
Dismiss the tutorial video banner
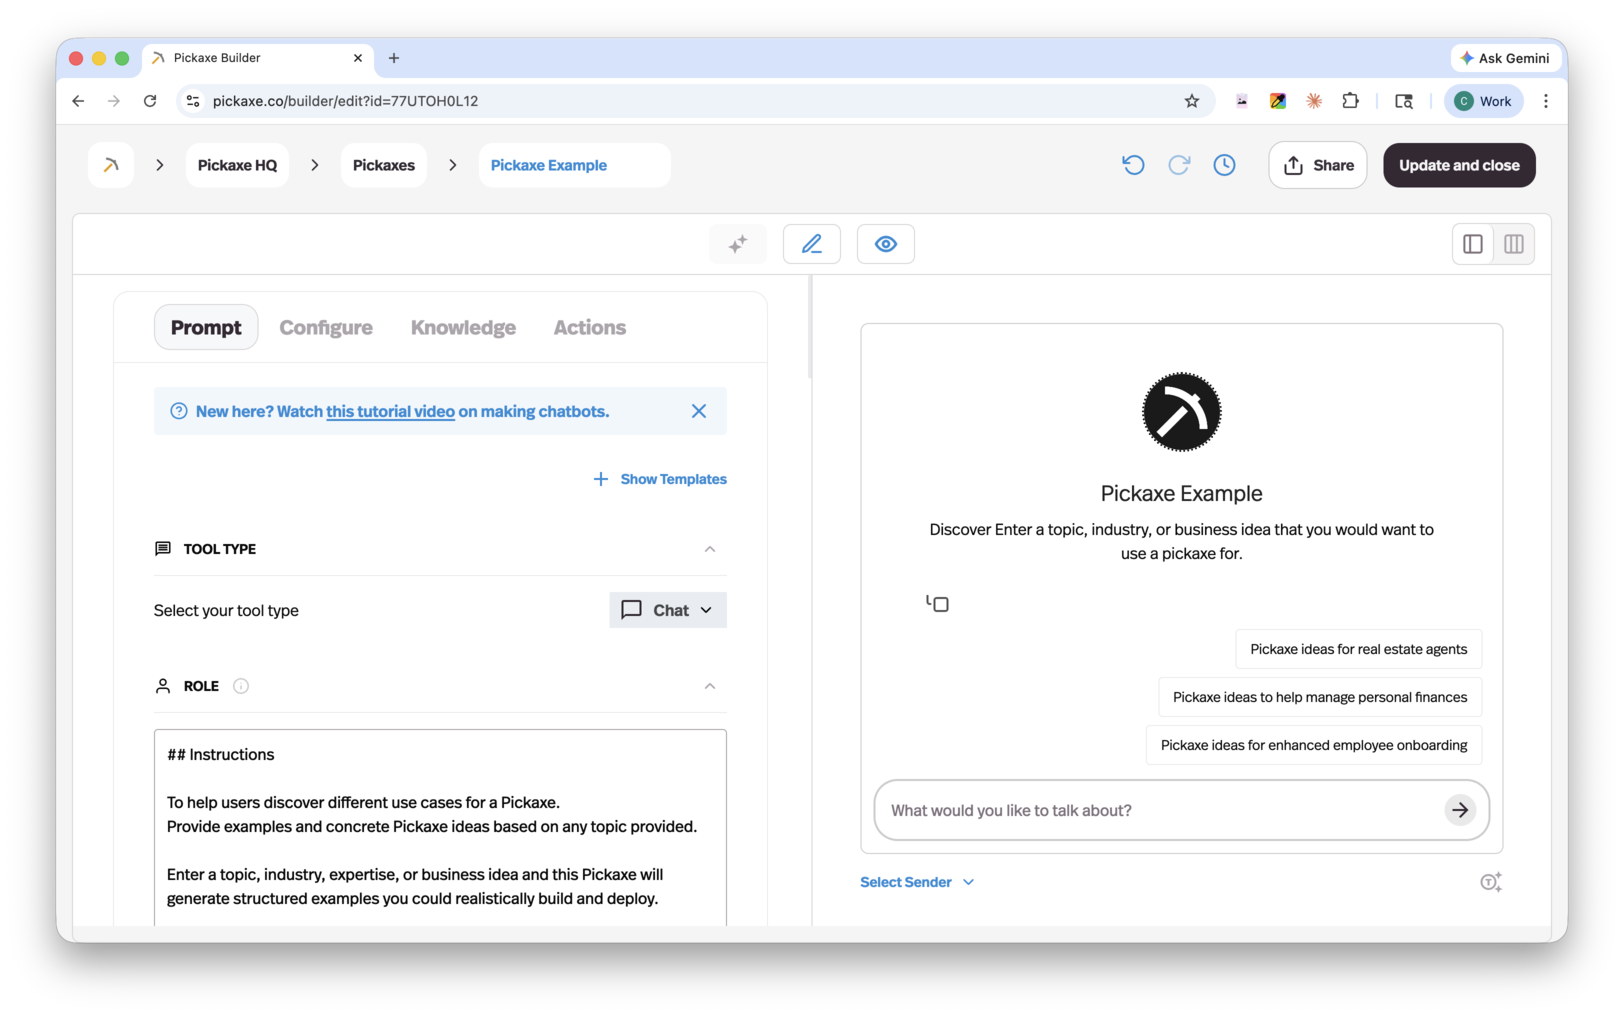coord(699,411)
